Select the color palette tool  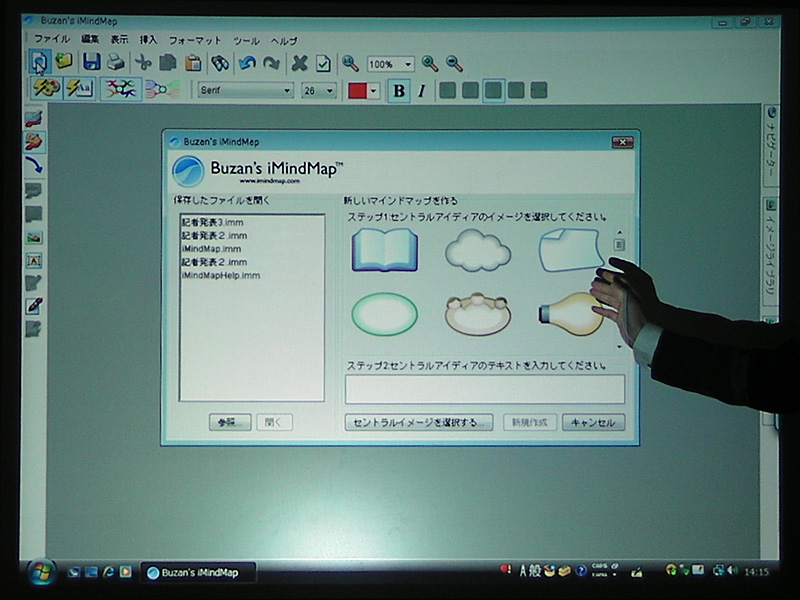coord(44,89)
